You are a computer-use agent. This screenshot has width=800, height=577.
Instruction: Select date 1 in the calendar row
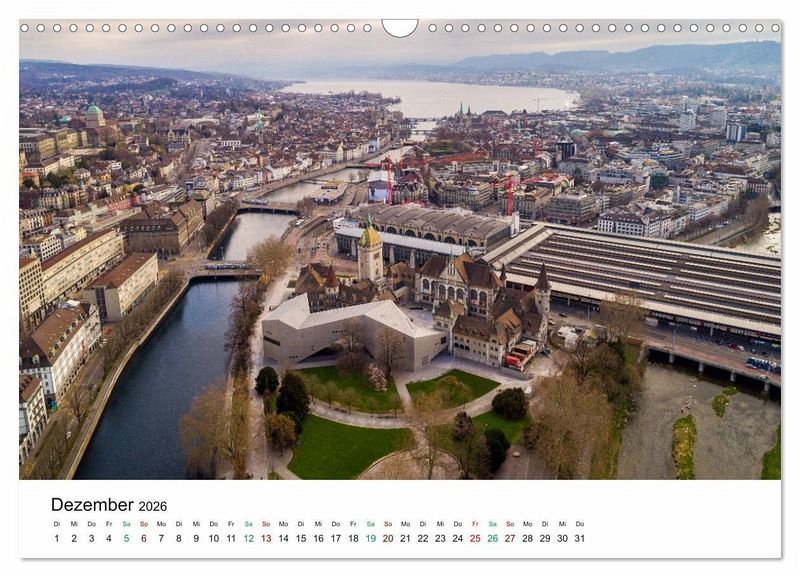pos(57,538)
